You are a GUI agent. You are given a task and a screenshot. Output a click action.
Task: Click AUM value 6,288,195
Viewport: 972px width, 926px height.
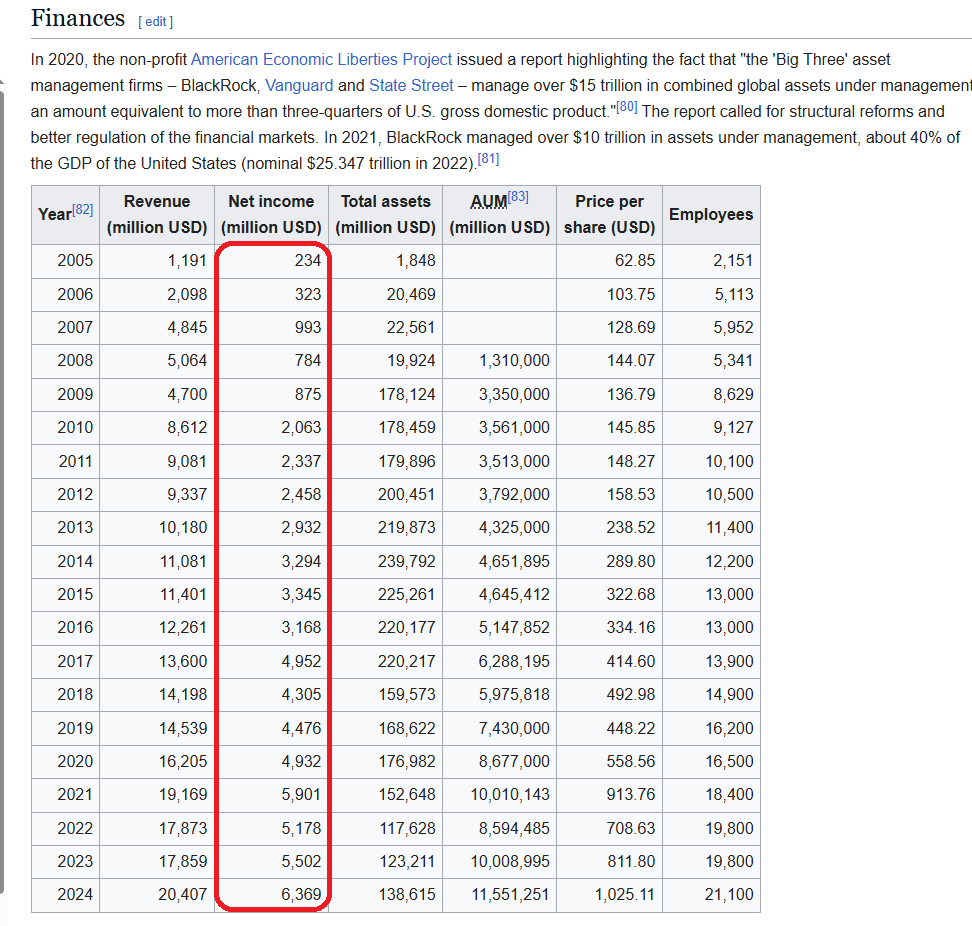(515, 661)
